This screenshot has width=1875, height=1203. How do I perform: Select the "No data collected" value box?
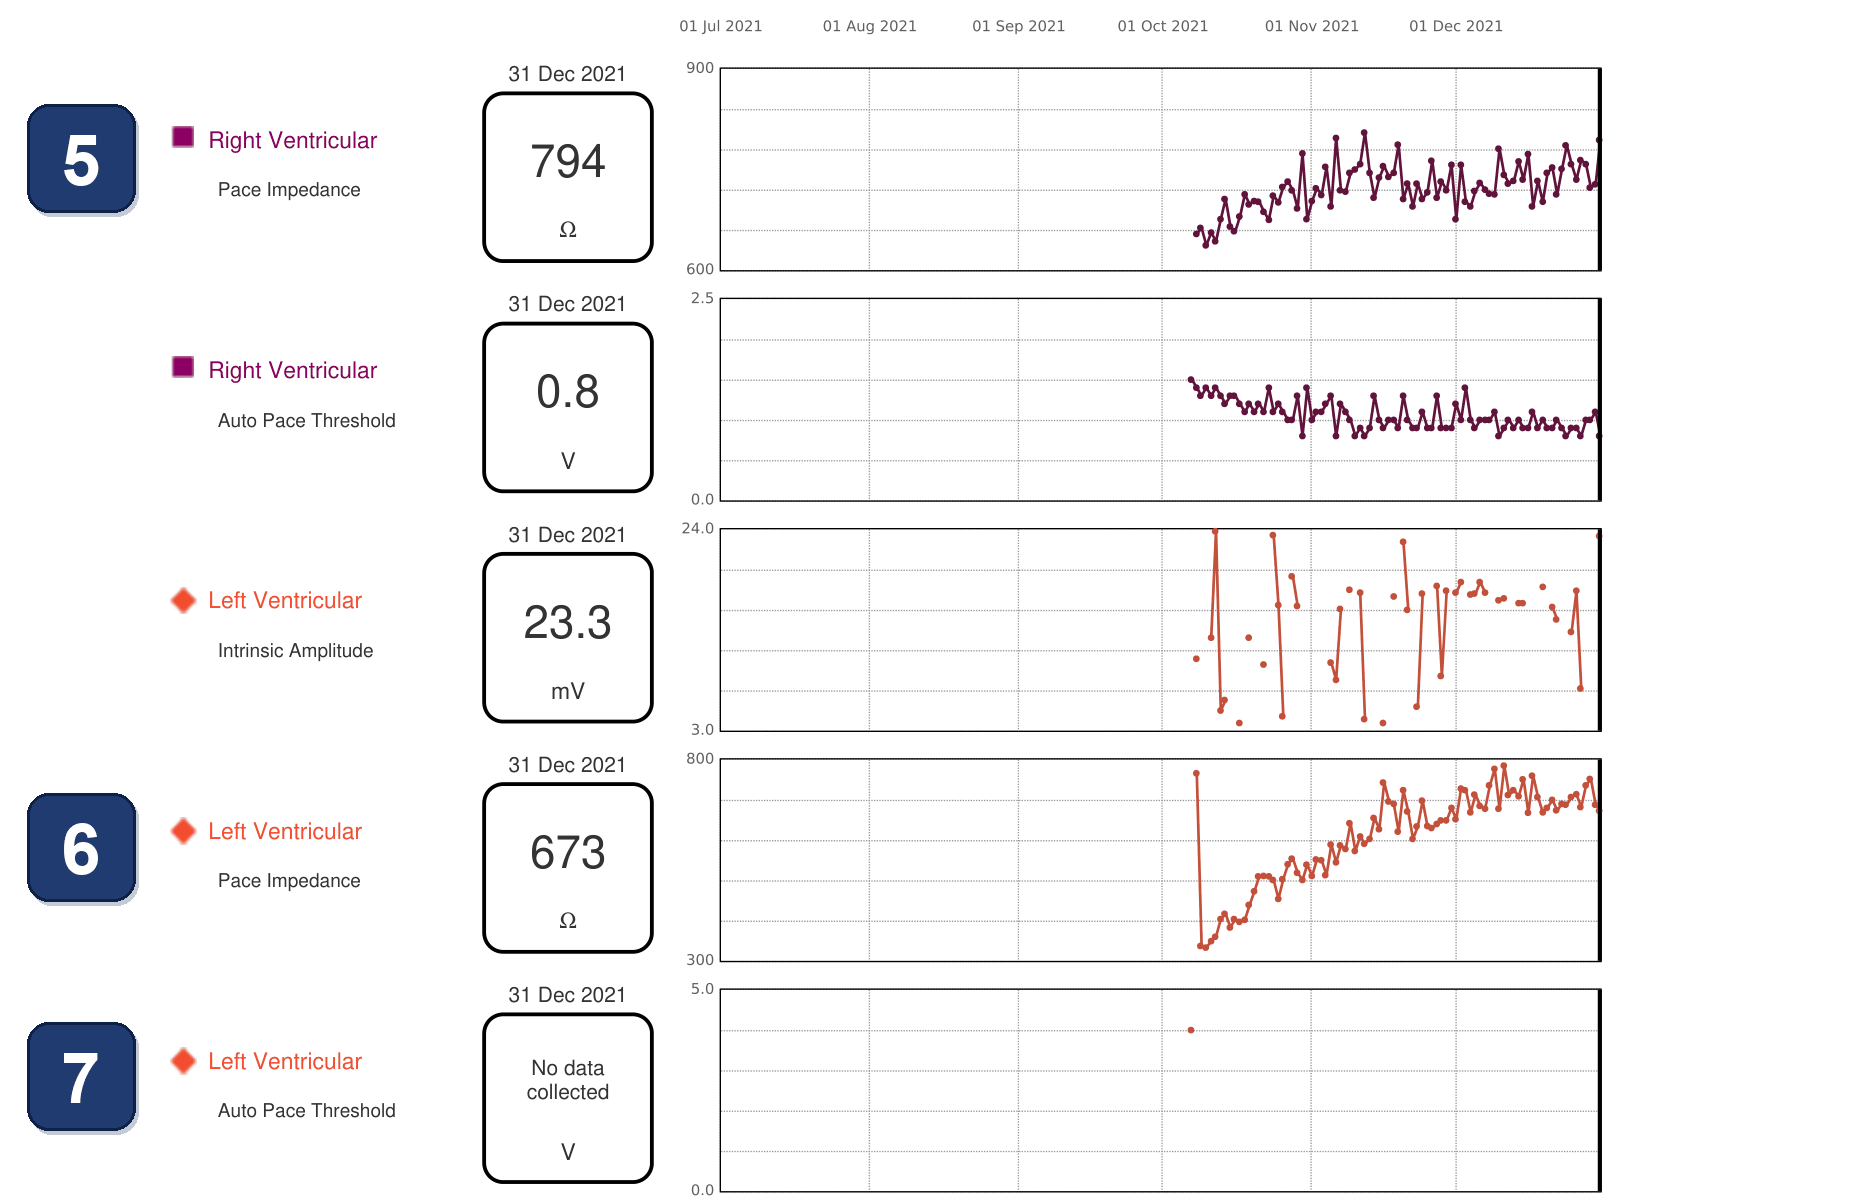(568, 1098)
